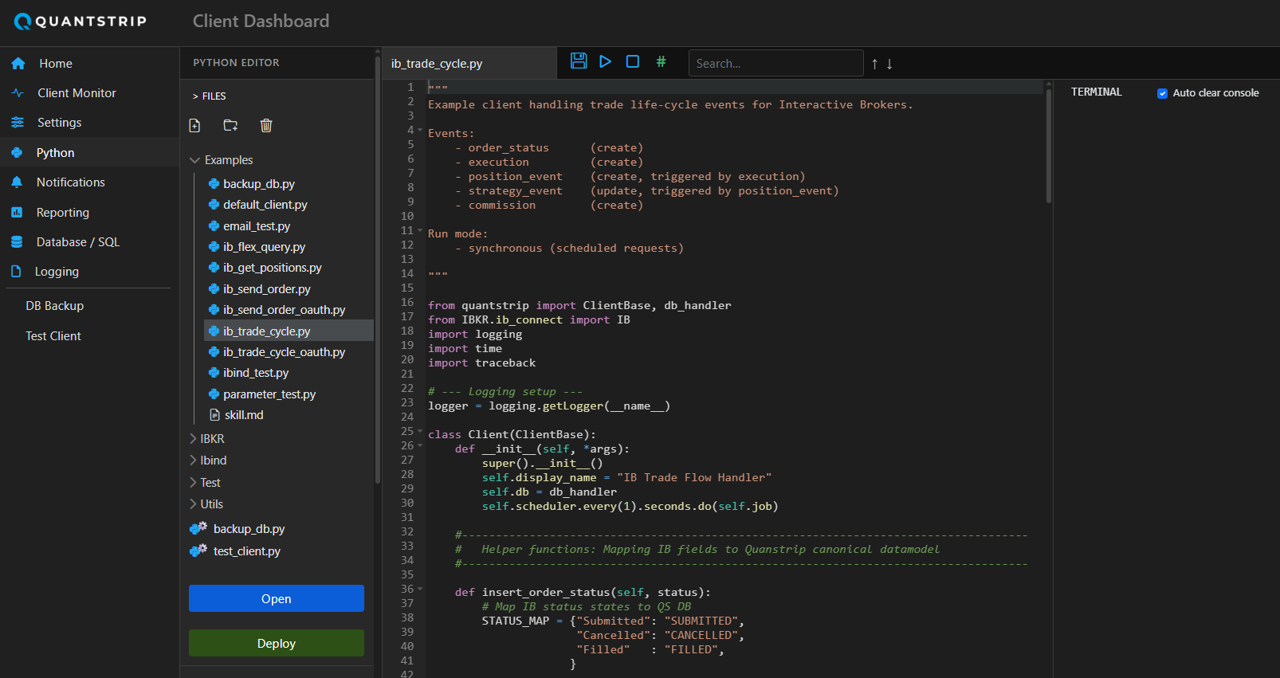The height and width of the screenshot is (678, 1280).
Task: Save the current script with the floppy disk icon
Action: (x=578, y=61)
